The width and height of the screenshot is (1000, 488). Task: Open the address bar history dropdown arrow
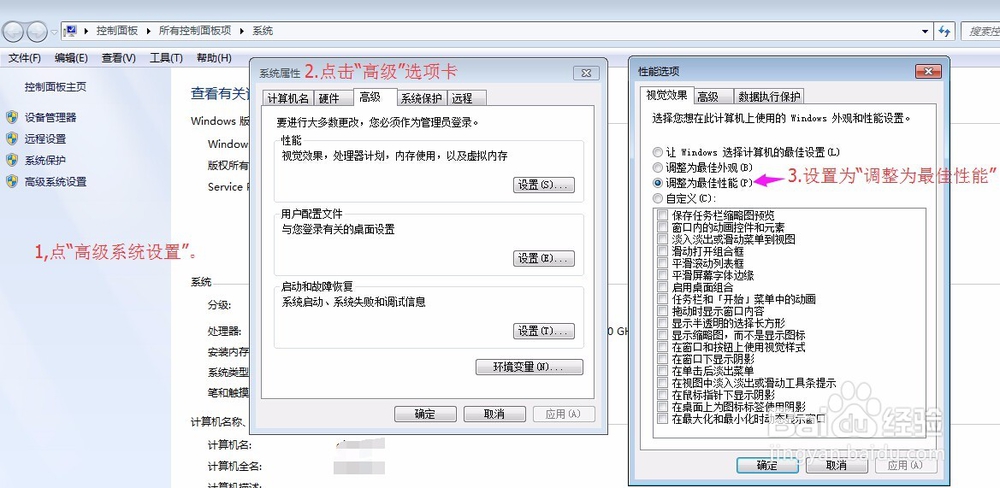[x=925, y=31]
